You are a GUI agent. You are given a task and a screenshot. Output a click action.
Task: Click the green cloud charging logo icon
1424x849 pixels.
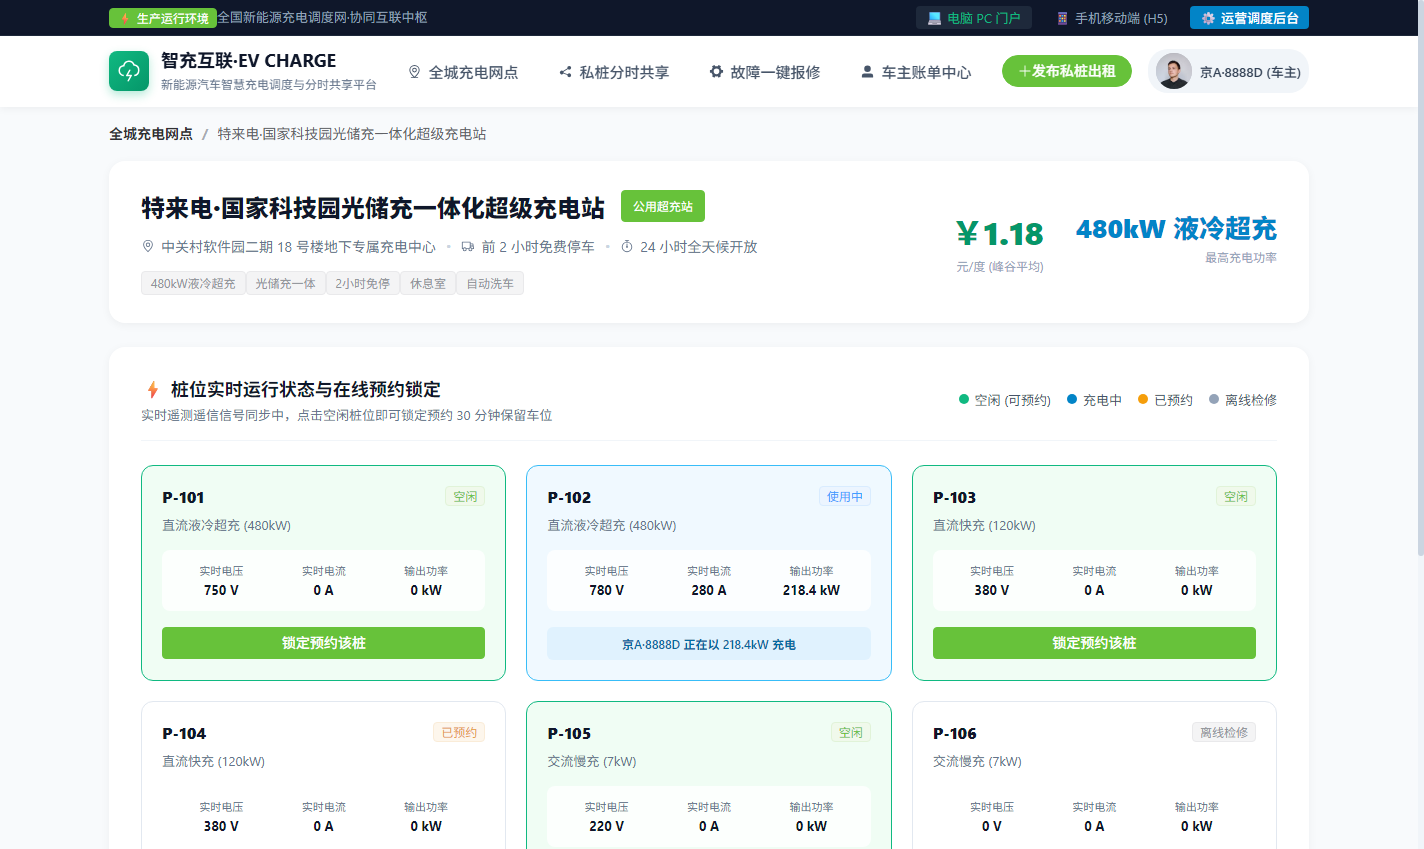pyautogui.click(x=129, y=71)
